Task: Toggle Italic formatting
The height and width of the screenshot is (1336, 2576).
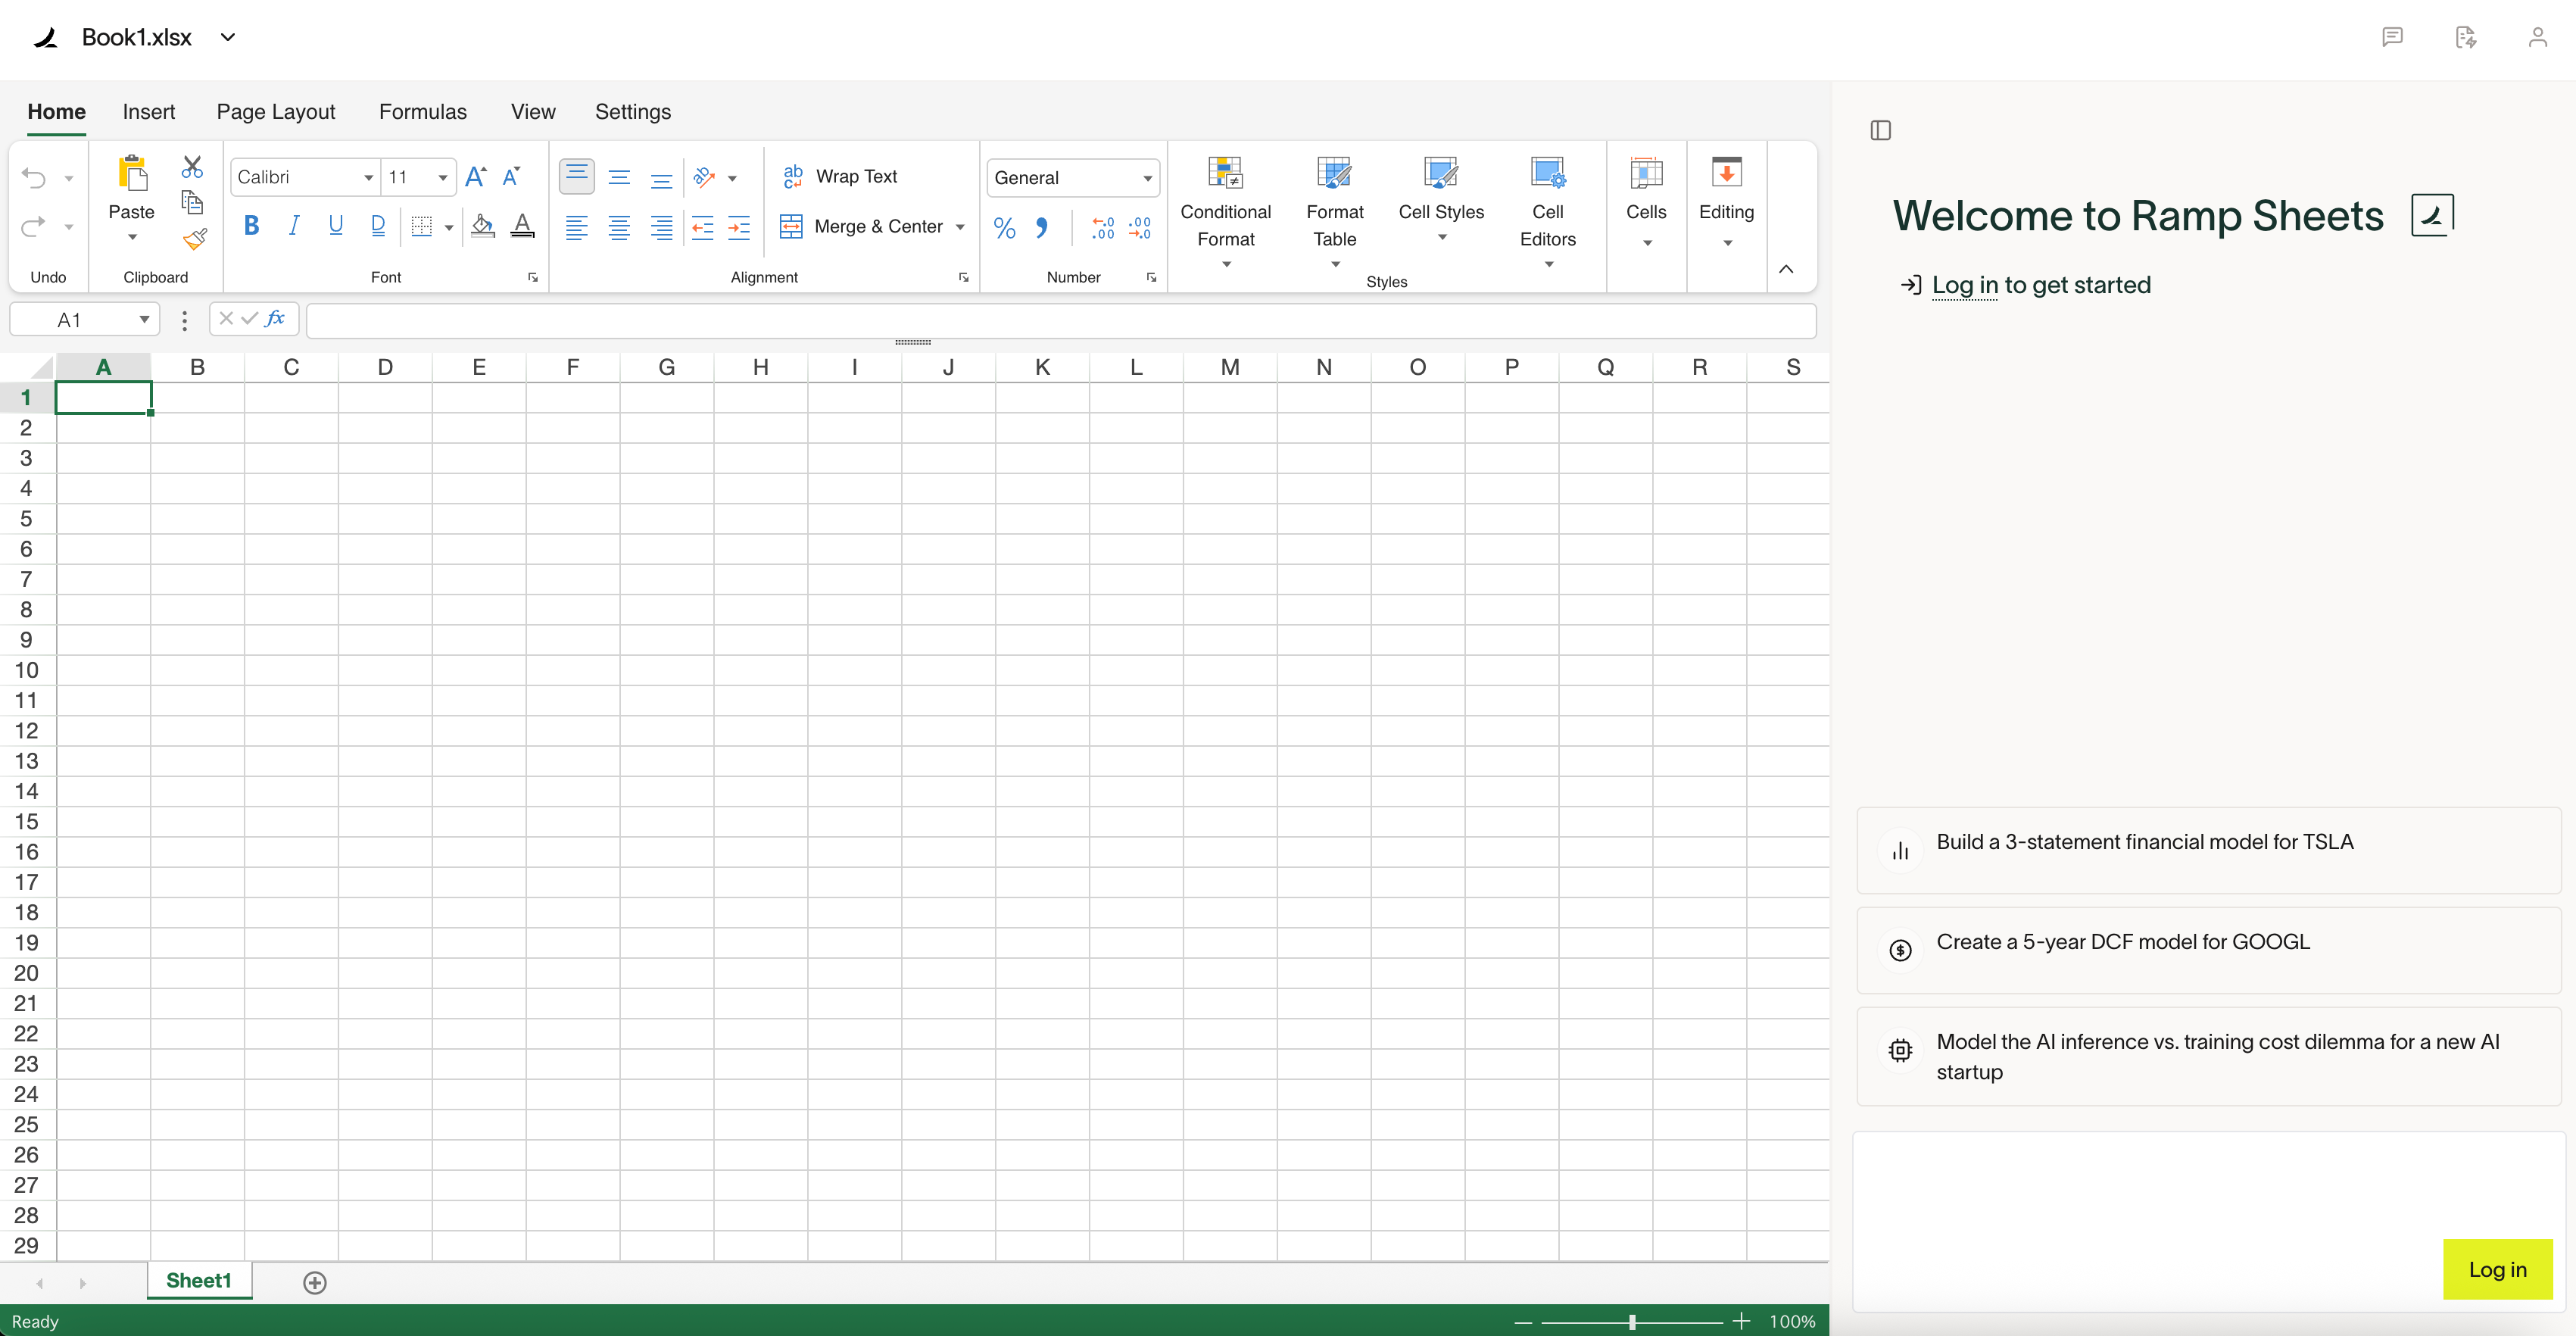Action: [293, 226]
